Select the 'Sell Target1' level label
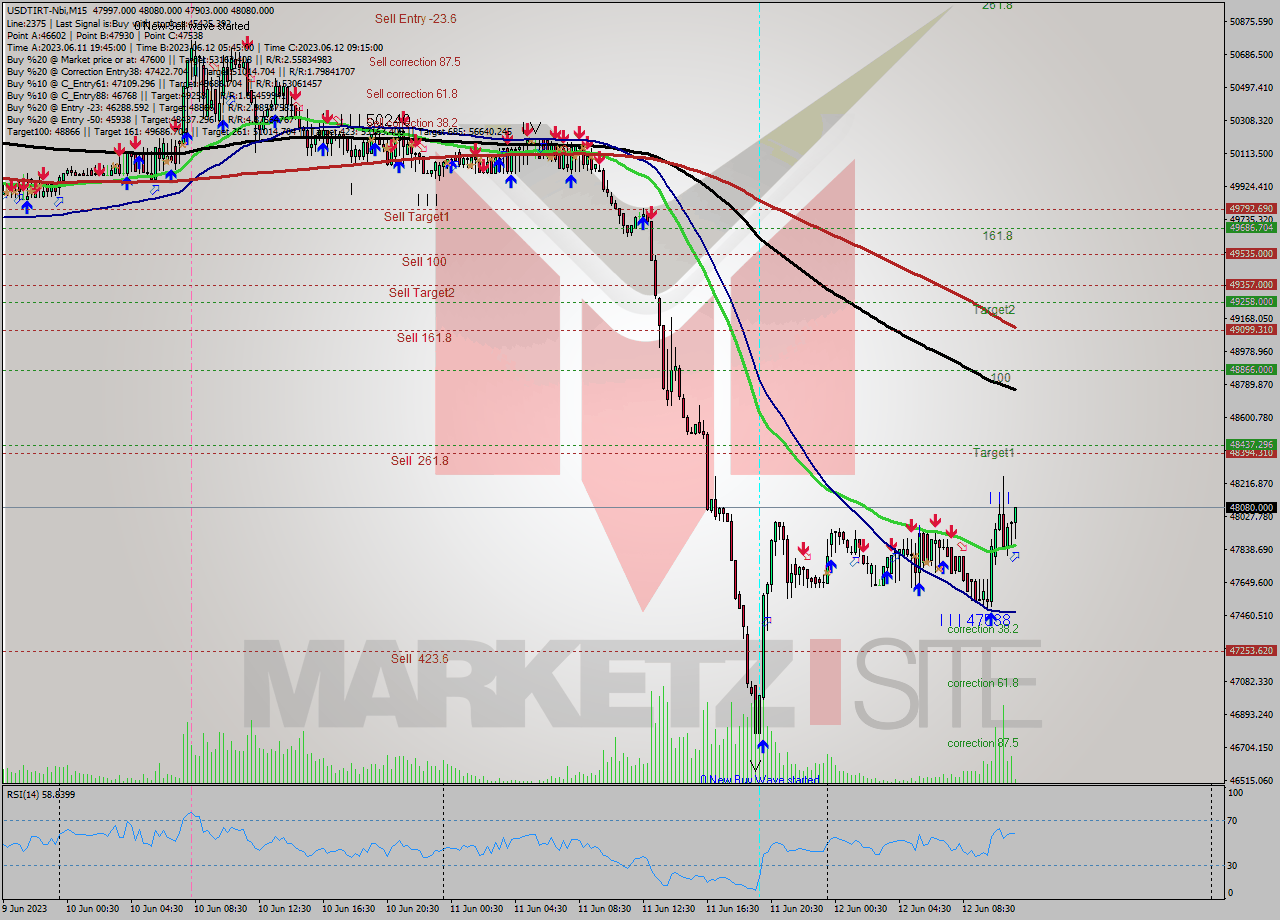Viewport: 1280px width, 920px height. pos(417,217)
